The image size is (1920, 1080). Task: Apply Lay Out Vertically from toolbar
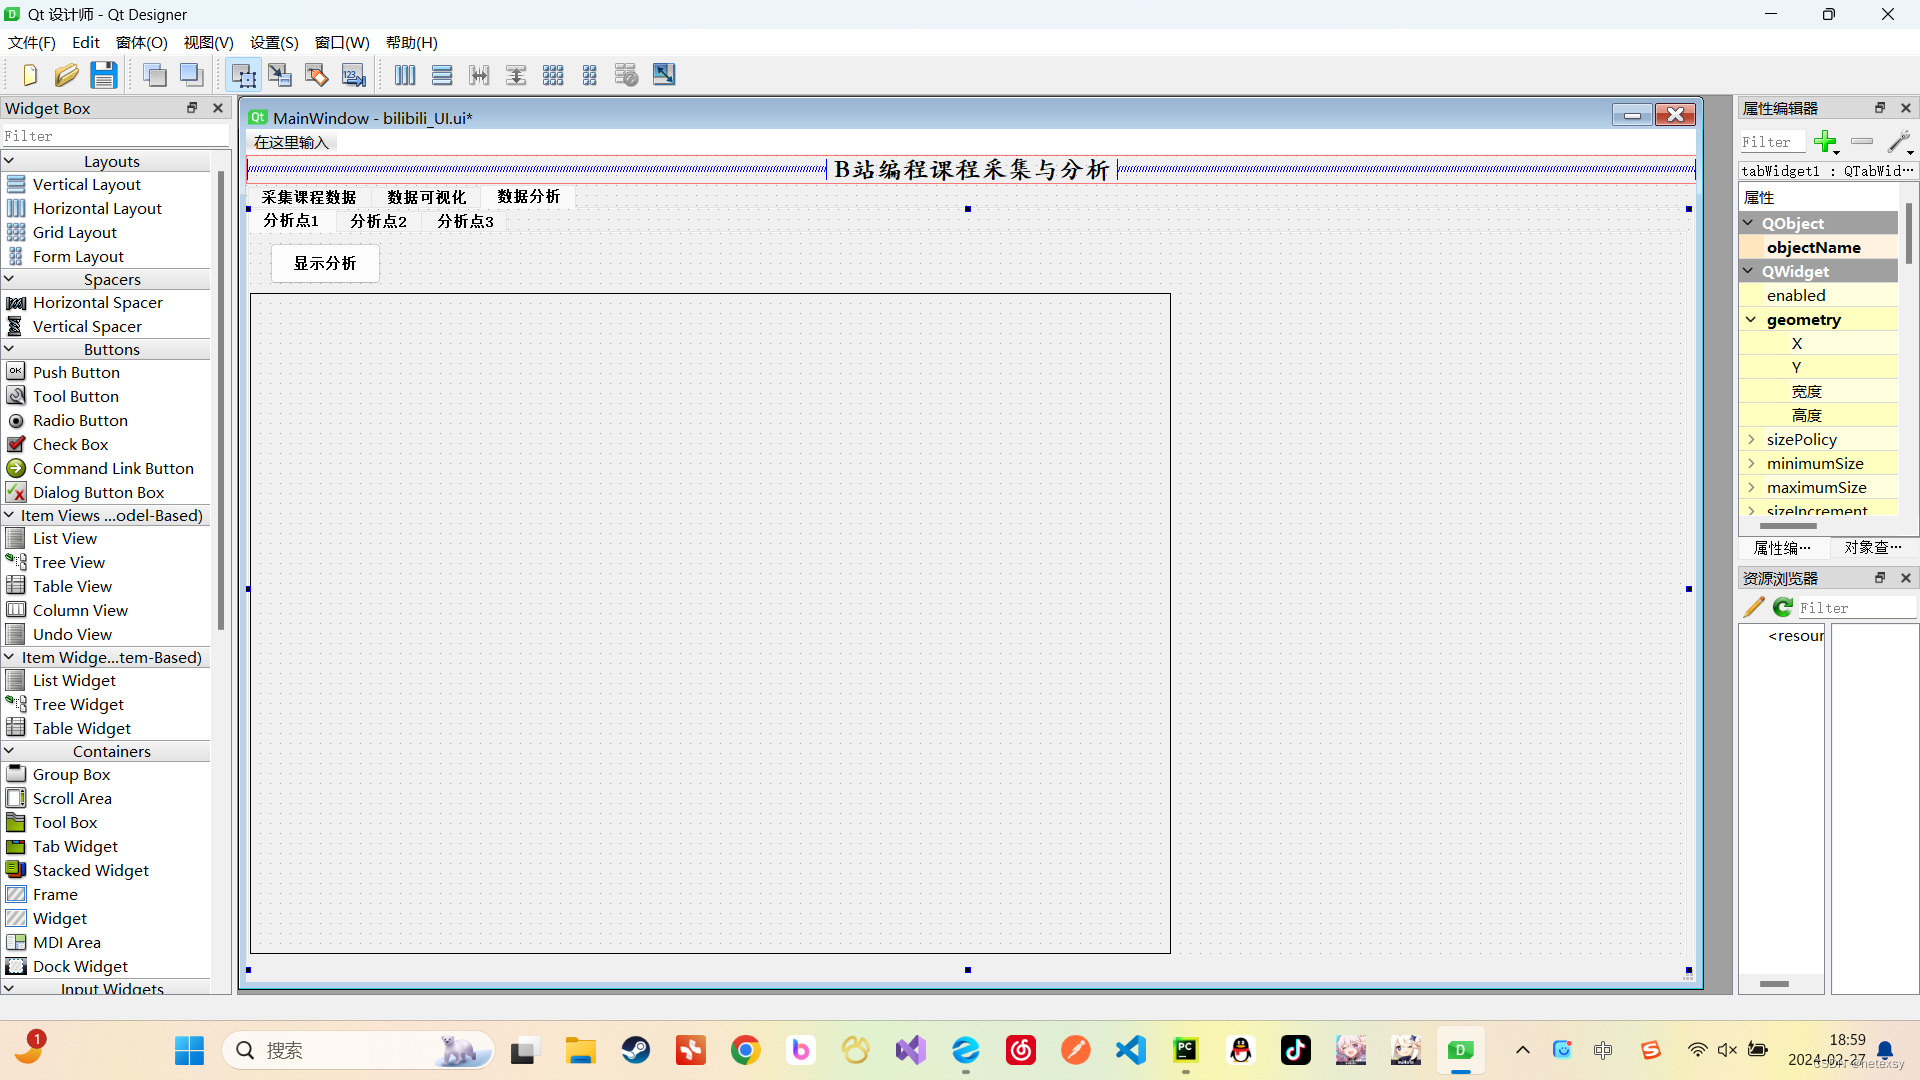pyautogui.click(x=442, y=75)
